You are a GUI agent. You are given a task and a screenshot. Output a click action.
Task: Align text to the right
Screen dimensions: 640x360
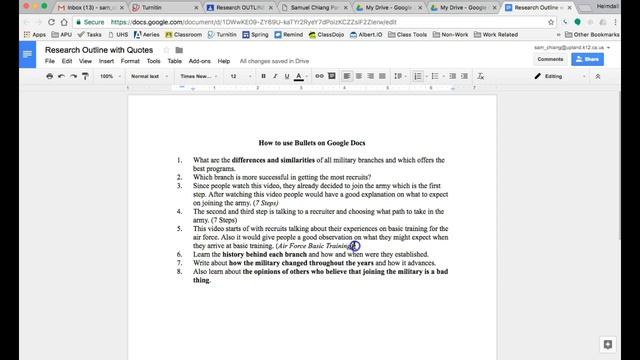point(371,76)
